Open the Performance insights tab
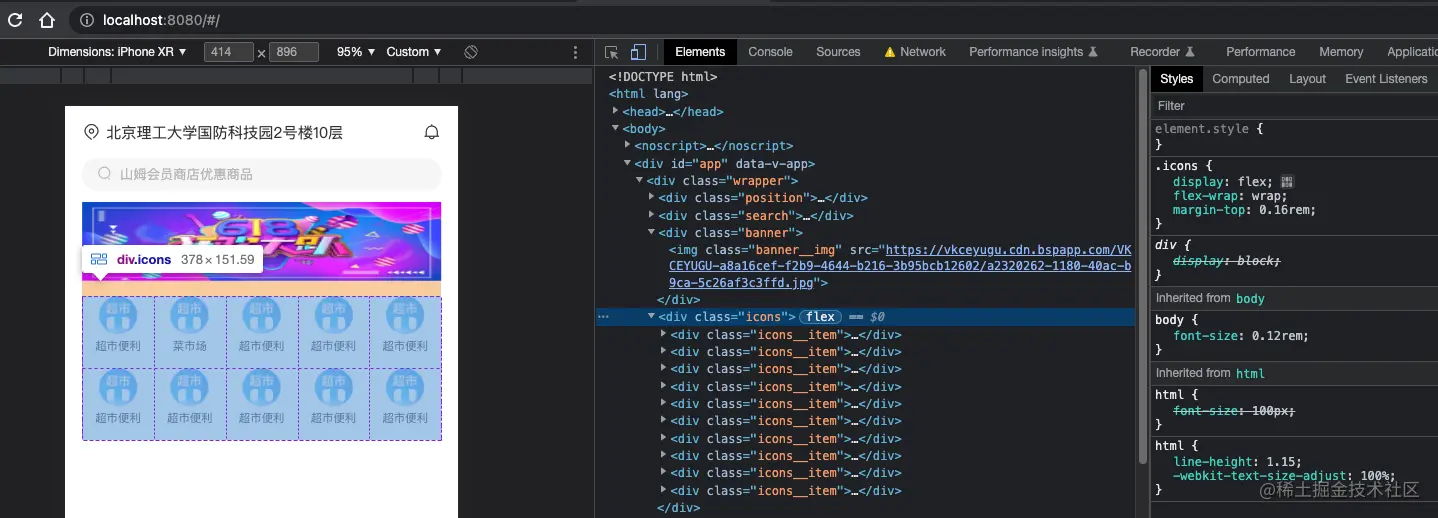Screen dimensions: 1438x518 [x=1033, y=52]
